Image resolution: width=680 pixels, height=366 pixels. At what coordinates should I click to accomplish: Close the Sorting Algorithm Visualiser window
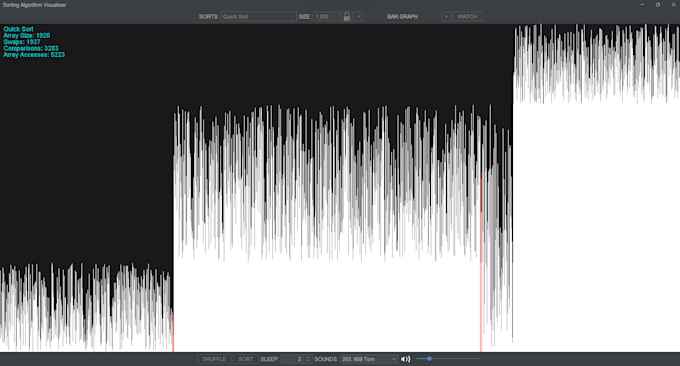[673, 5]
